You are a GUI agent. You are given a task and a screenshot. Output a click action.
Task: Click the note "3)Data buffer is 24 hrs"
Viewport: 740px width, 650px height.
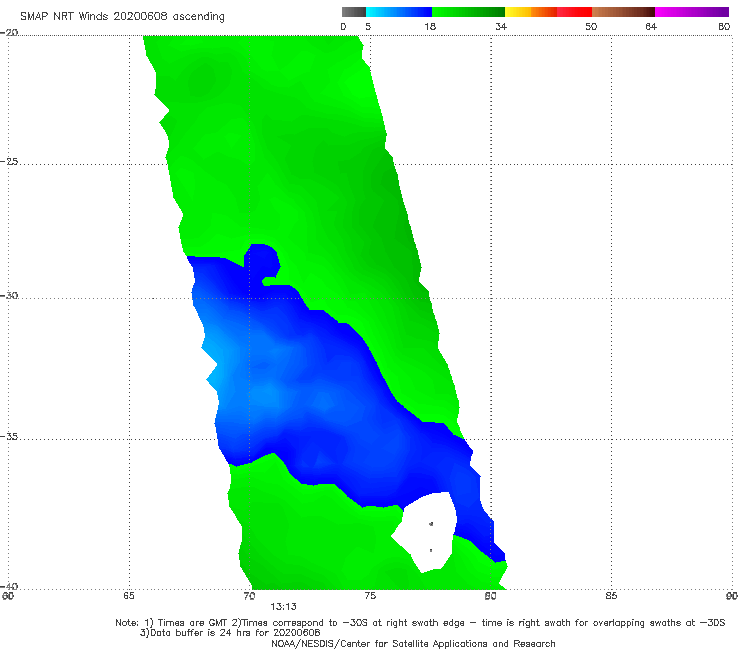(230, 633)
